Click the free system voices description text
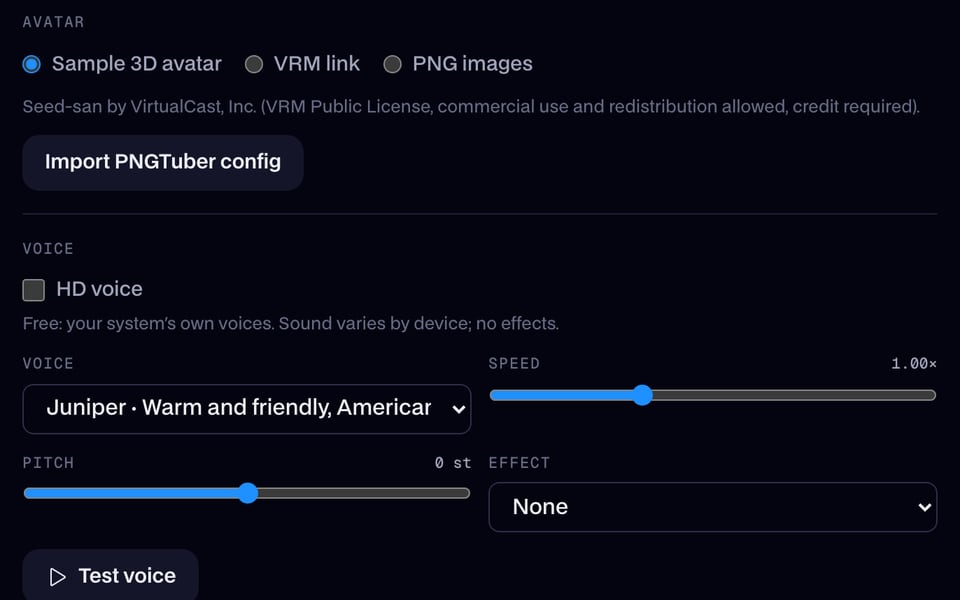Image resolution: width=960 pixels, height=600 pixels. 291,323
